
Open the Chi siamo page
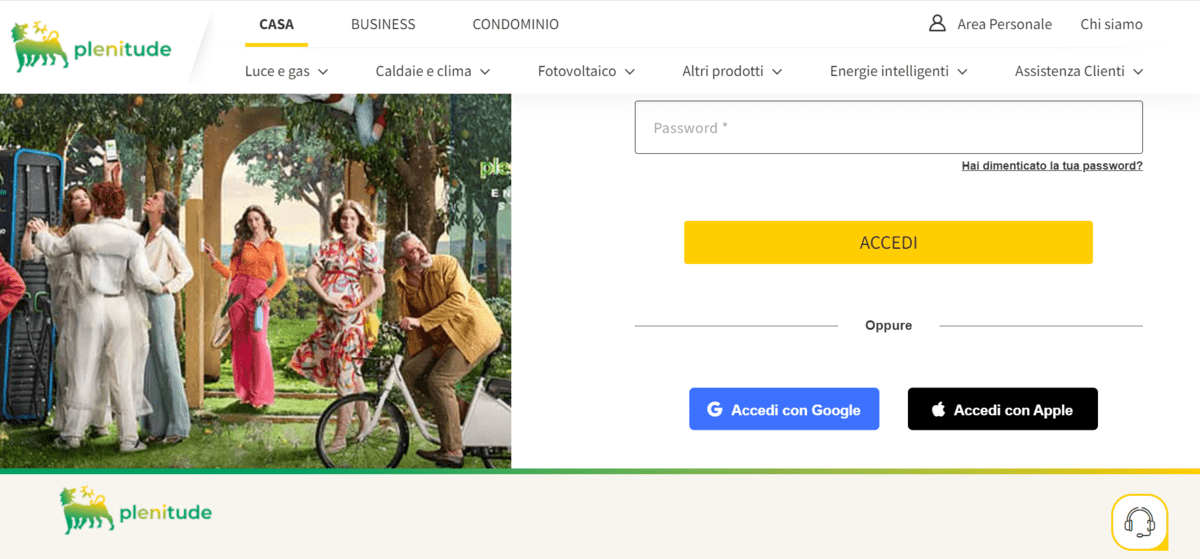point(1111,24)
